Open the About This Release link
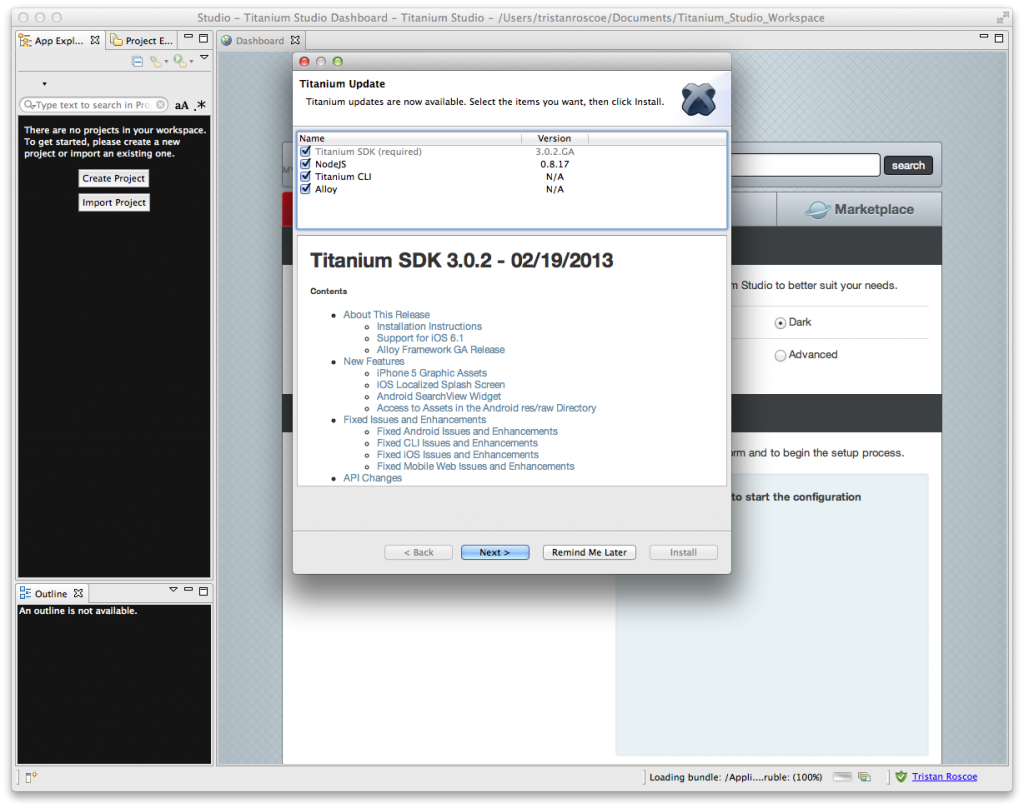 click(387, 315)
